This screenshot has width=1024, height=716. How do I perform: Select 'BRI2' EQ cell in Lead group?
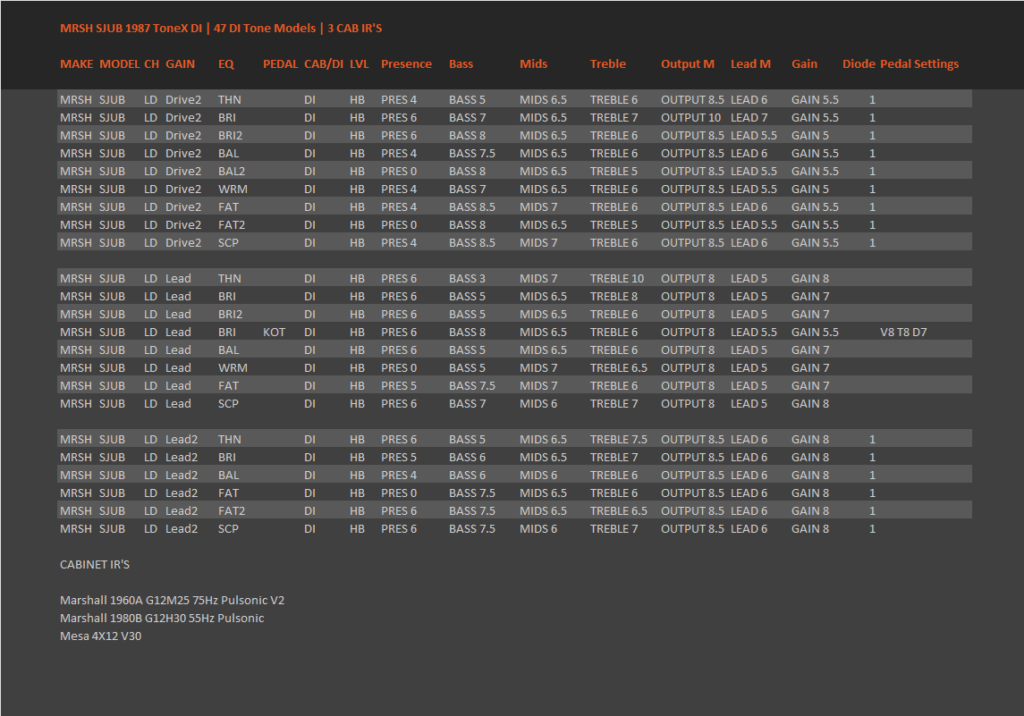(231, 314)
